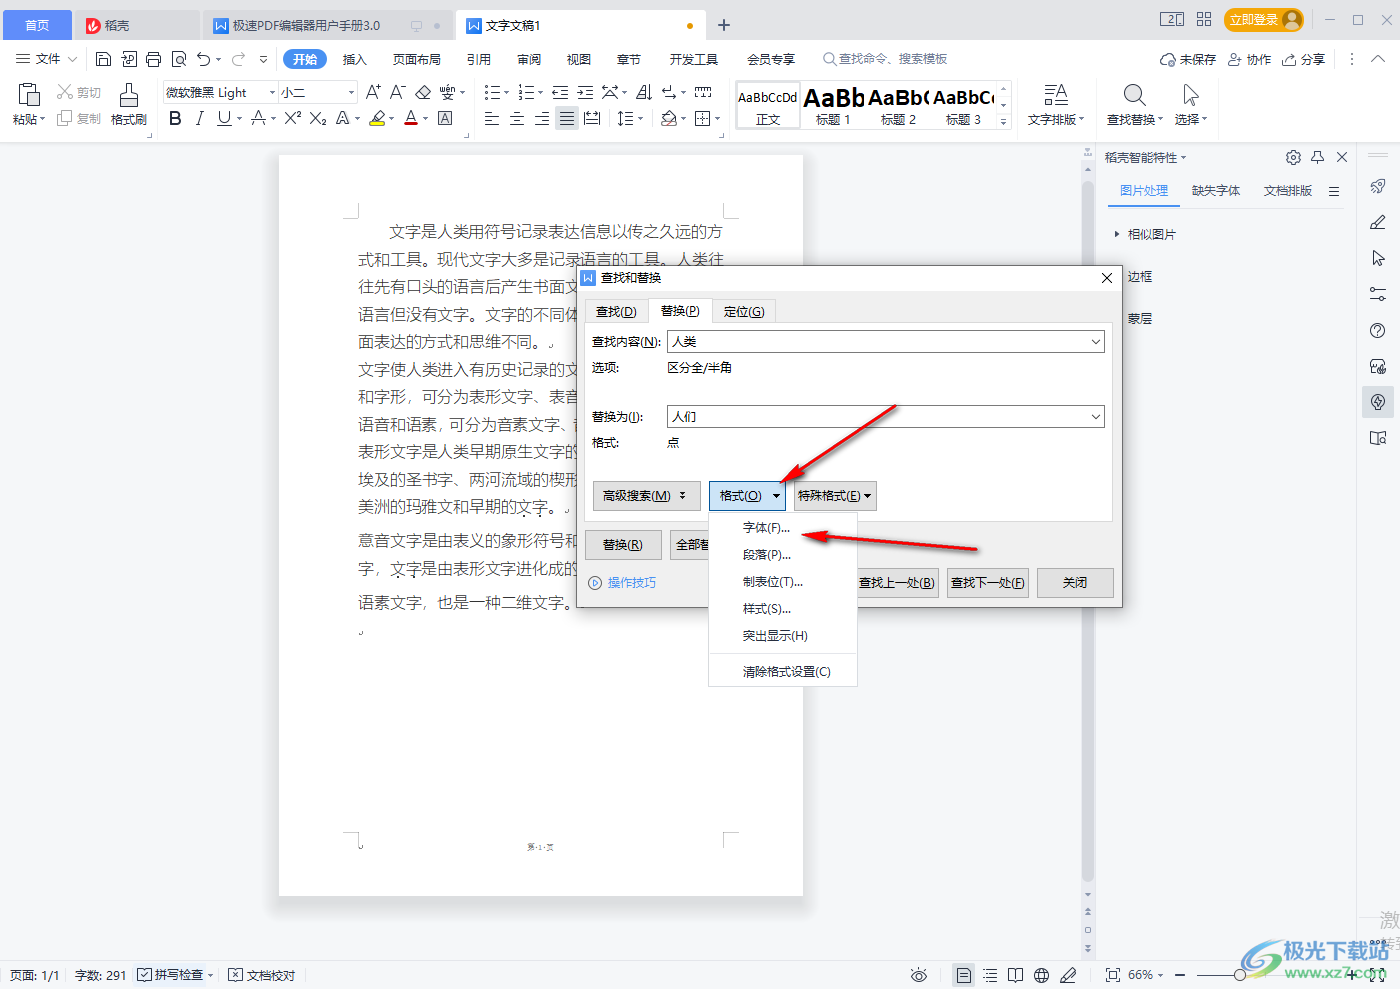
Task: Click 格式(O) dropdown button
Action: click(748, 496)
